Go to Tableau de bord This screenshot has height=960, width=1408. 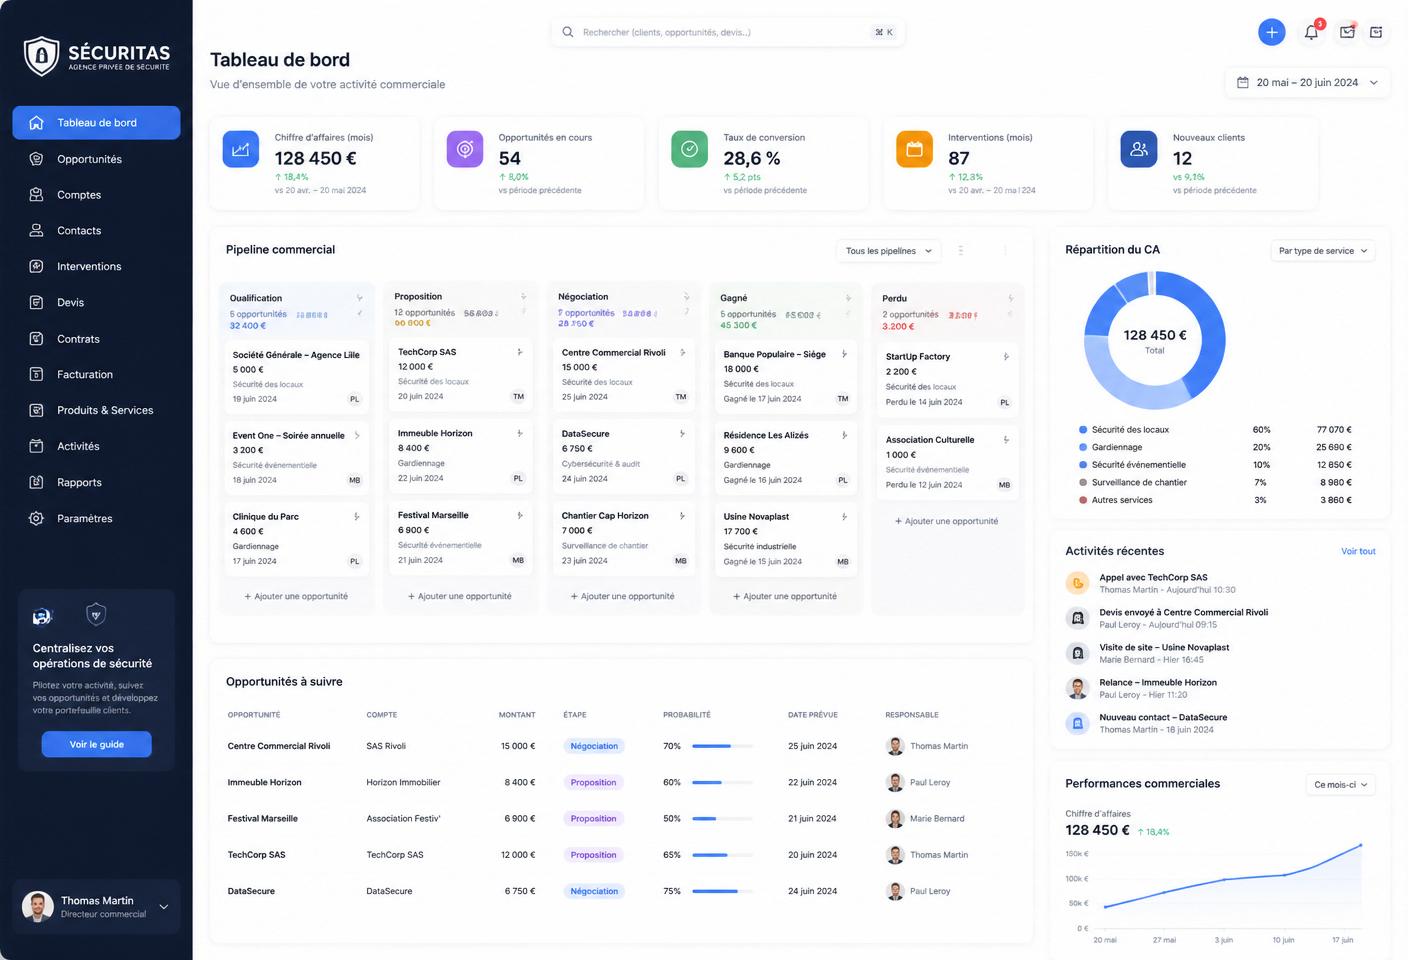pyautogui.click(x=96, y=123)
